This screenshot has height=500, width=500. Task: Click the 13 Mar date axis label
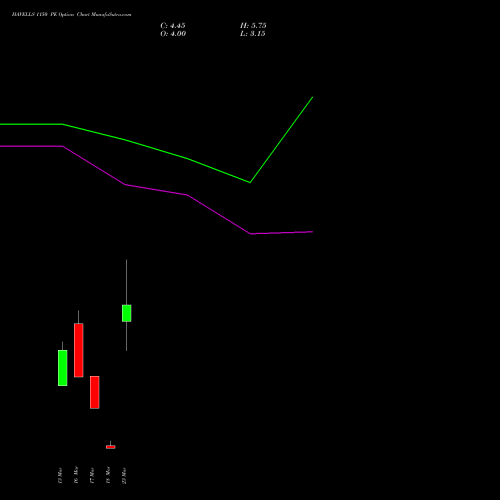60,475
